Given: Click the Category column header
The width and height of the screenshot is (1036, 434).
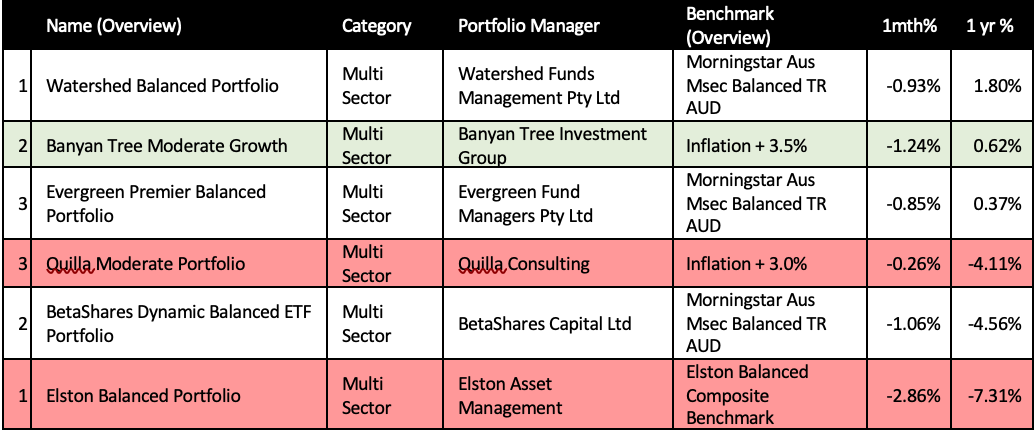Looking at the screenshot, I should 376,27.
